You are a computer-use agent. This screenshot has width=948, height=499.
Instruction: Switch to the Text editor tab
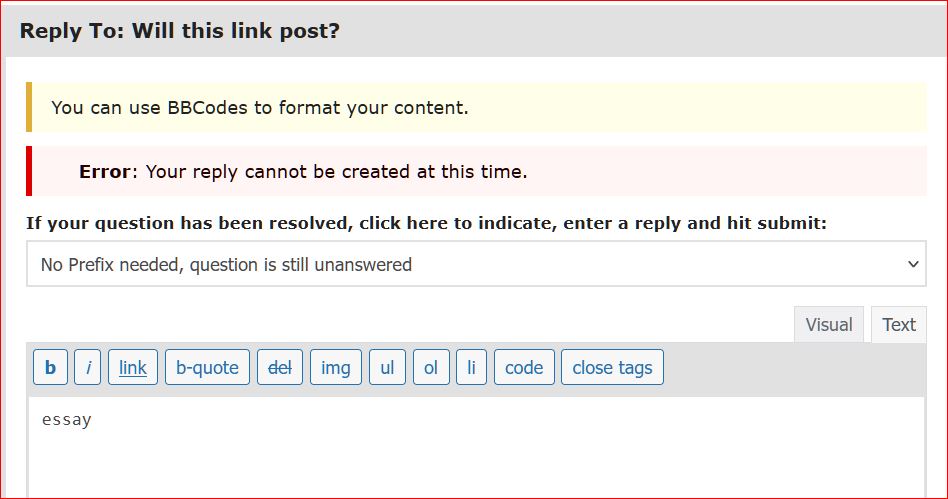click(x=899, y=325)
